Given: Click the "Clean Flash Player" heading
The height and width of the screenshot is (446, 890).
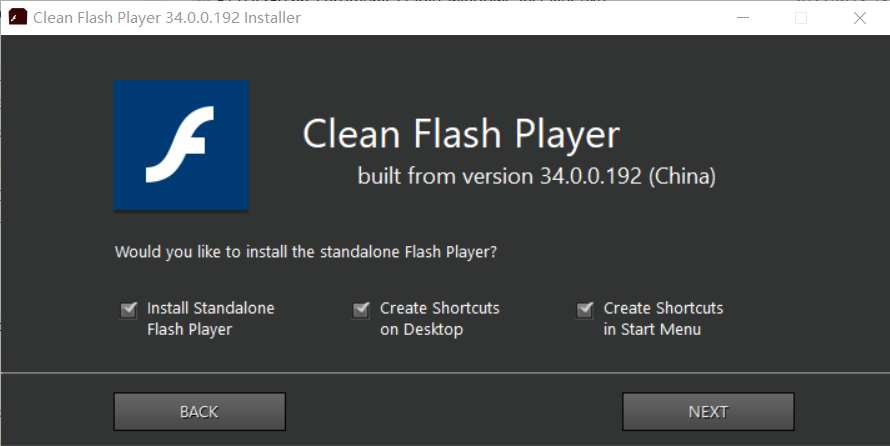Looking at the screenshot, I should coord(461,134).
